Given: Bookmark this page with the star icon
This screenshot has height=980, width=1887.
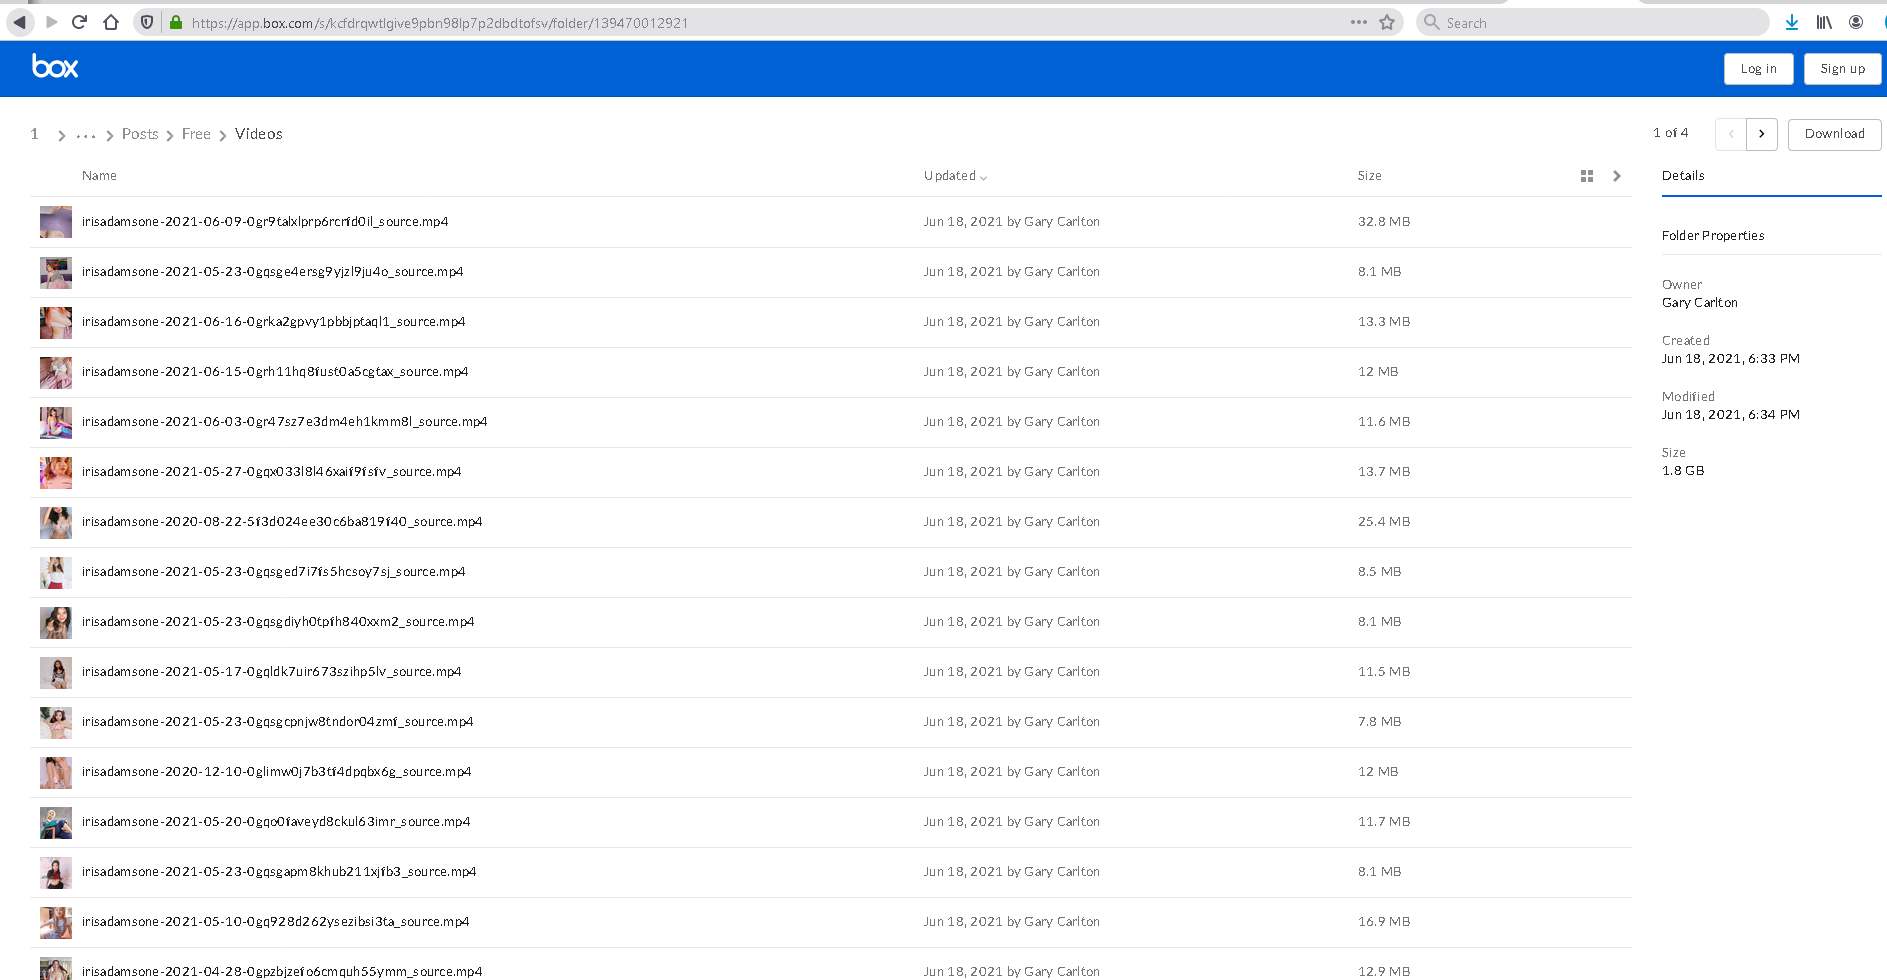Looking at the screenshot, I should 1387,22.
